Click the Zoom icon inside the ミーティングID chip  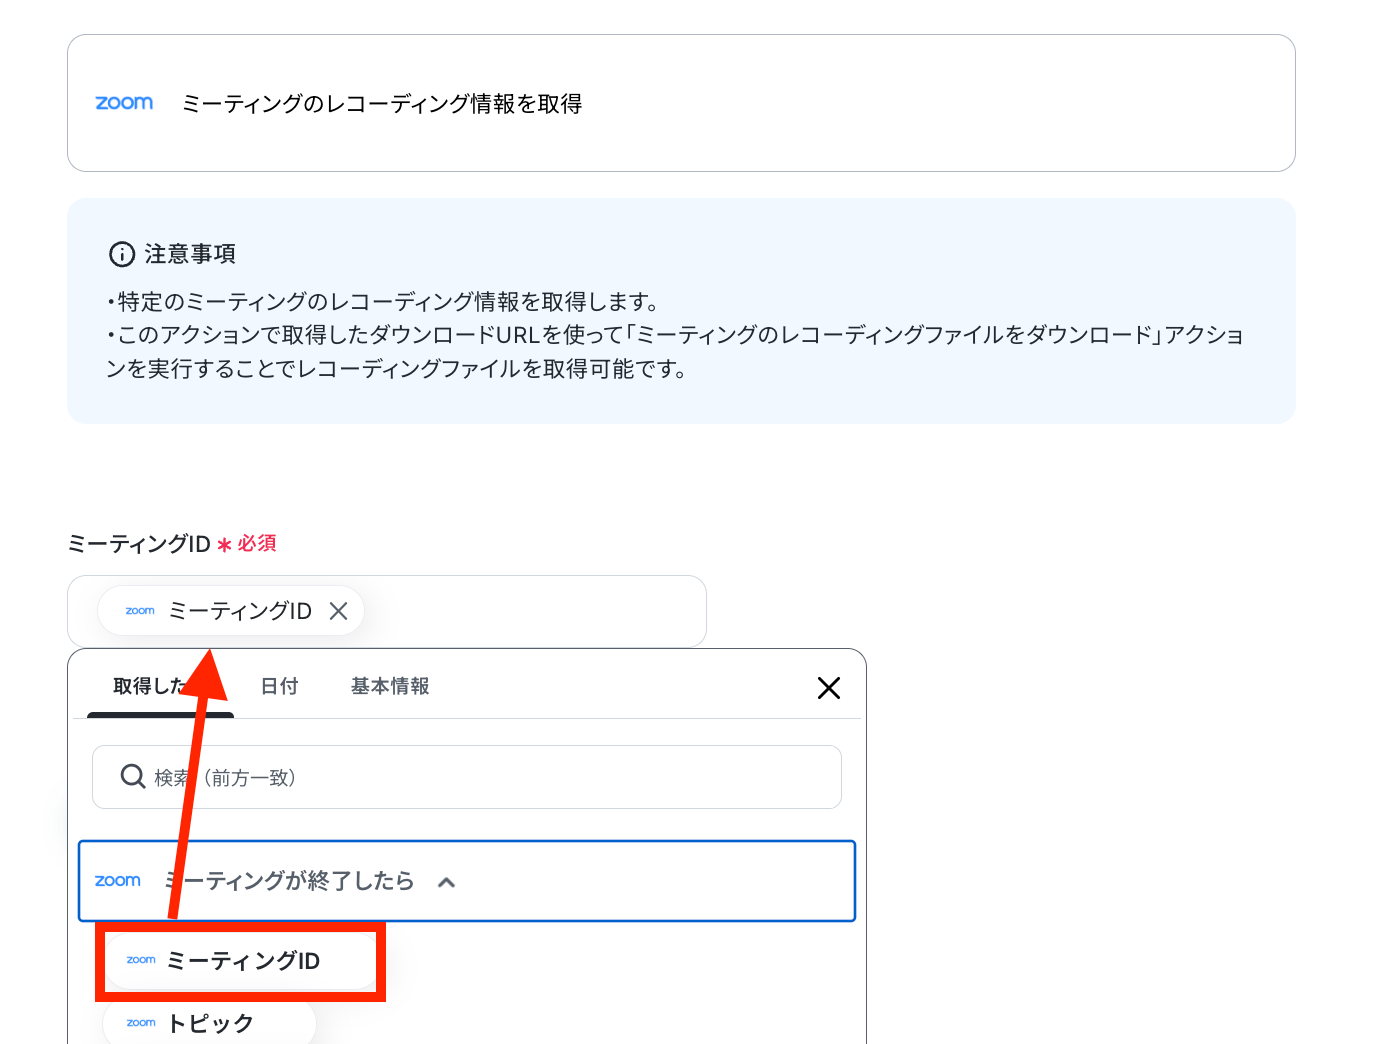140,611
